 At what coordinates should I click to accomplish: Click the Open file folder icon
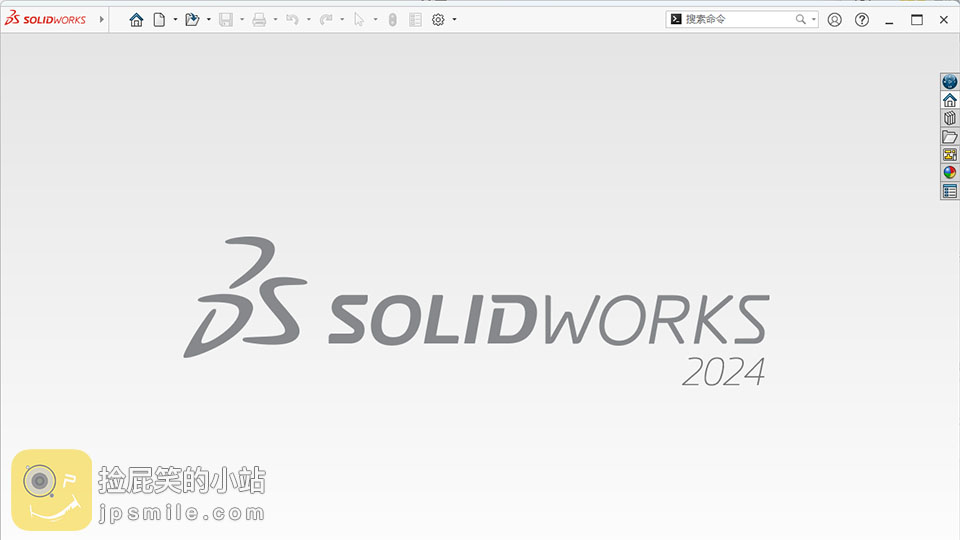tap(192, 19)
